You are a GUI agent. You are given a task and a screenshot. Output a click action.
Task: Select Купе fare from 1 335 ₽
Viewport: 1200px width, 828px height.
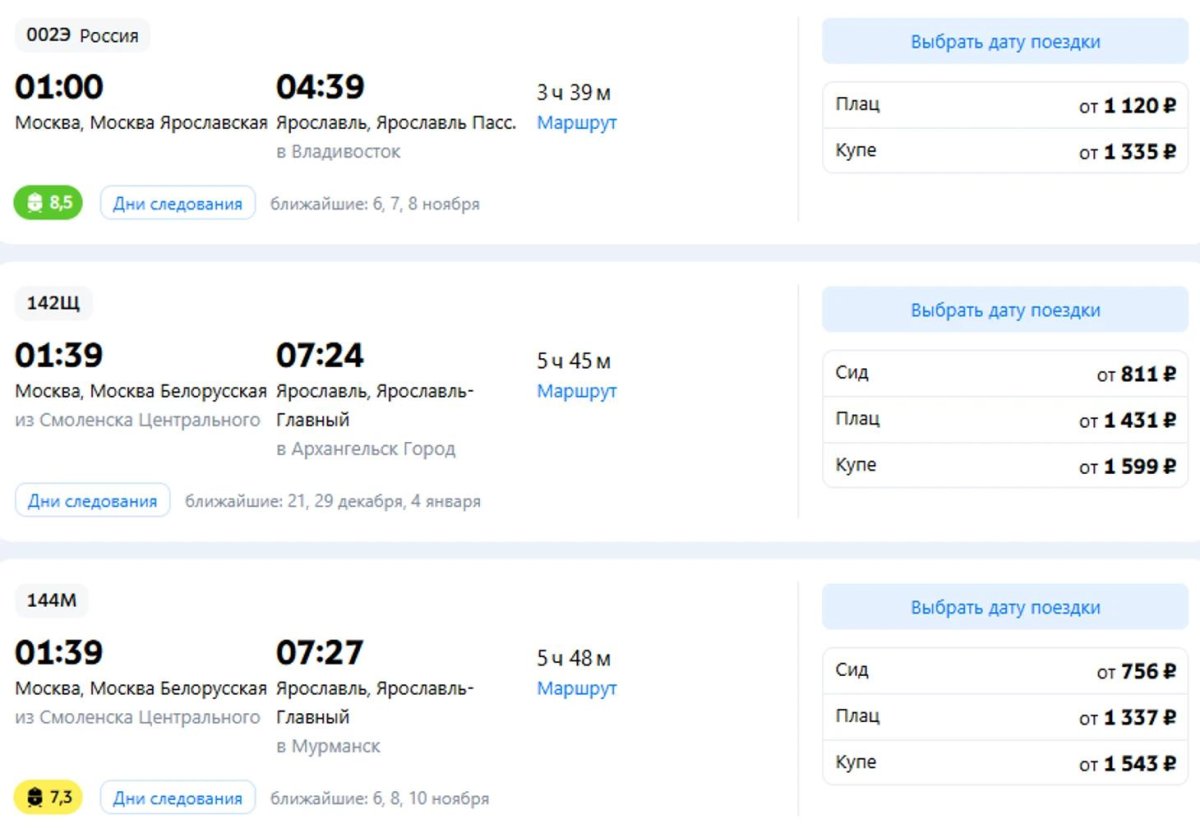pos(1005,151)
